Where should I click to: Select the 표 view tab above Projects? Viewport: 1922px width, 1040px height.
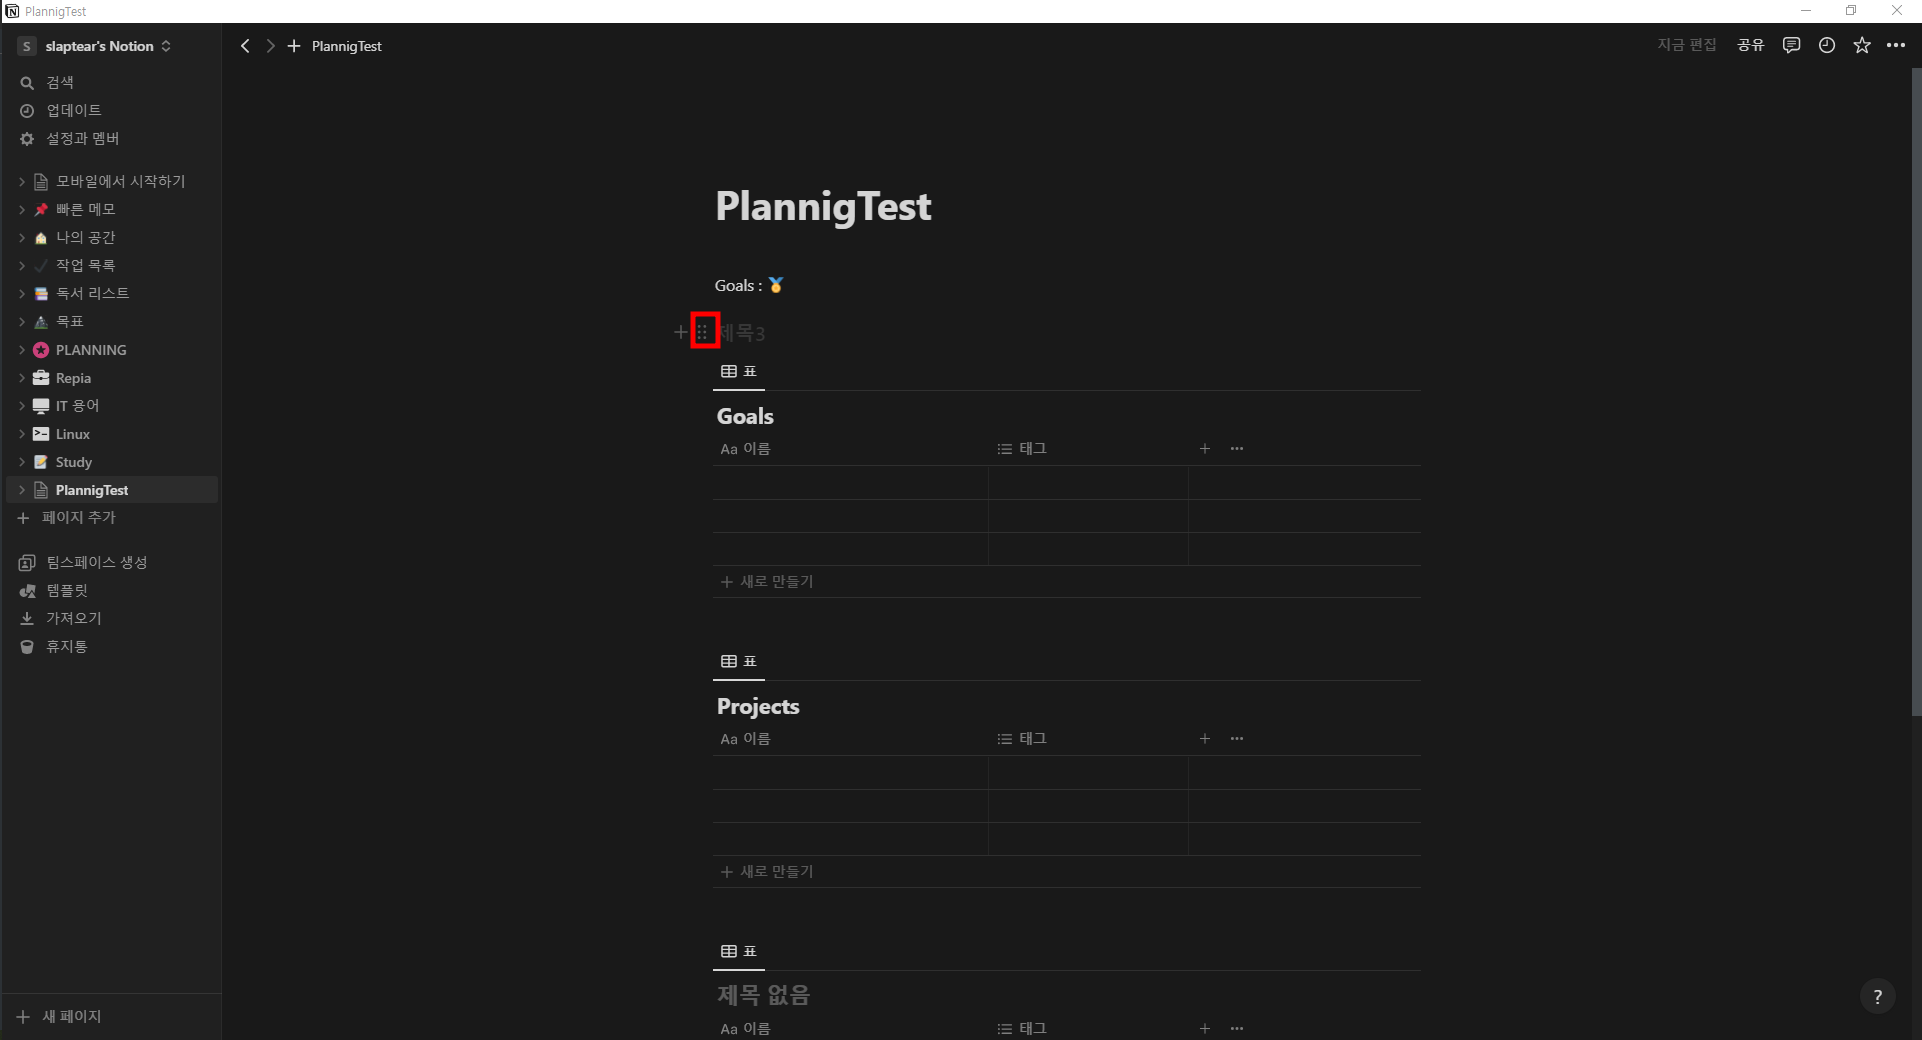tap(739, 662)
